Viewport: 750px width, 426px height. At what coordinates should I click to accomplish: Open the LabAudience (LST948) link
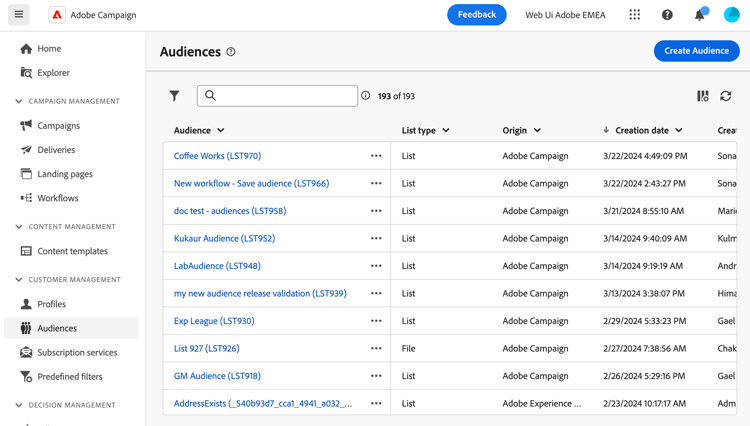pos(217,266)
